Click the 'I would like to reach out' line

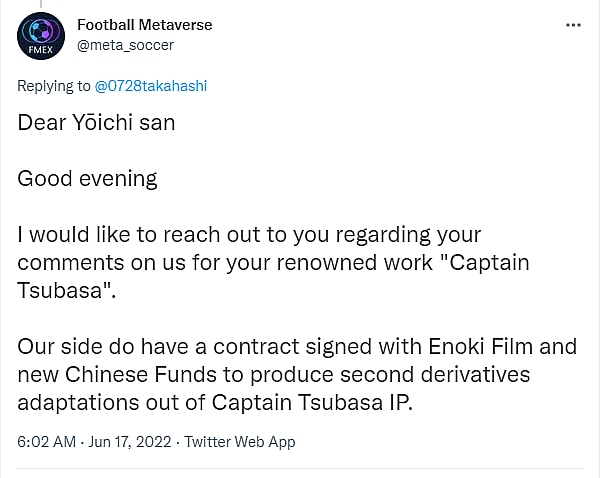[x=249, y=235]
